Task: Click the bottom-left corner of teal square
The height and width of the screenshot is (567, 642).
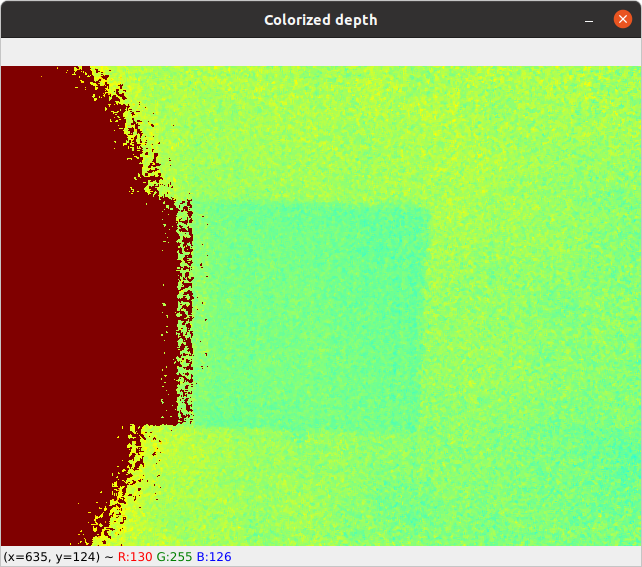Action: coord(194,428)
